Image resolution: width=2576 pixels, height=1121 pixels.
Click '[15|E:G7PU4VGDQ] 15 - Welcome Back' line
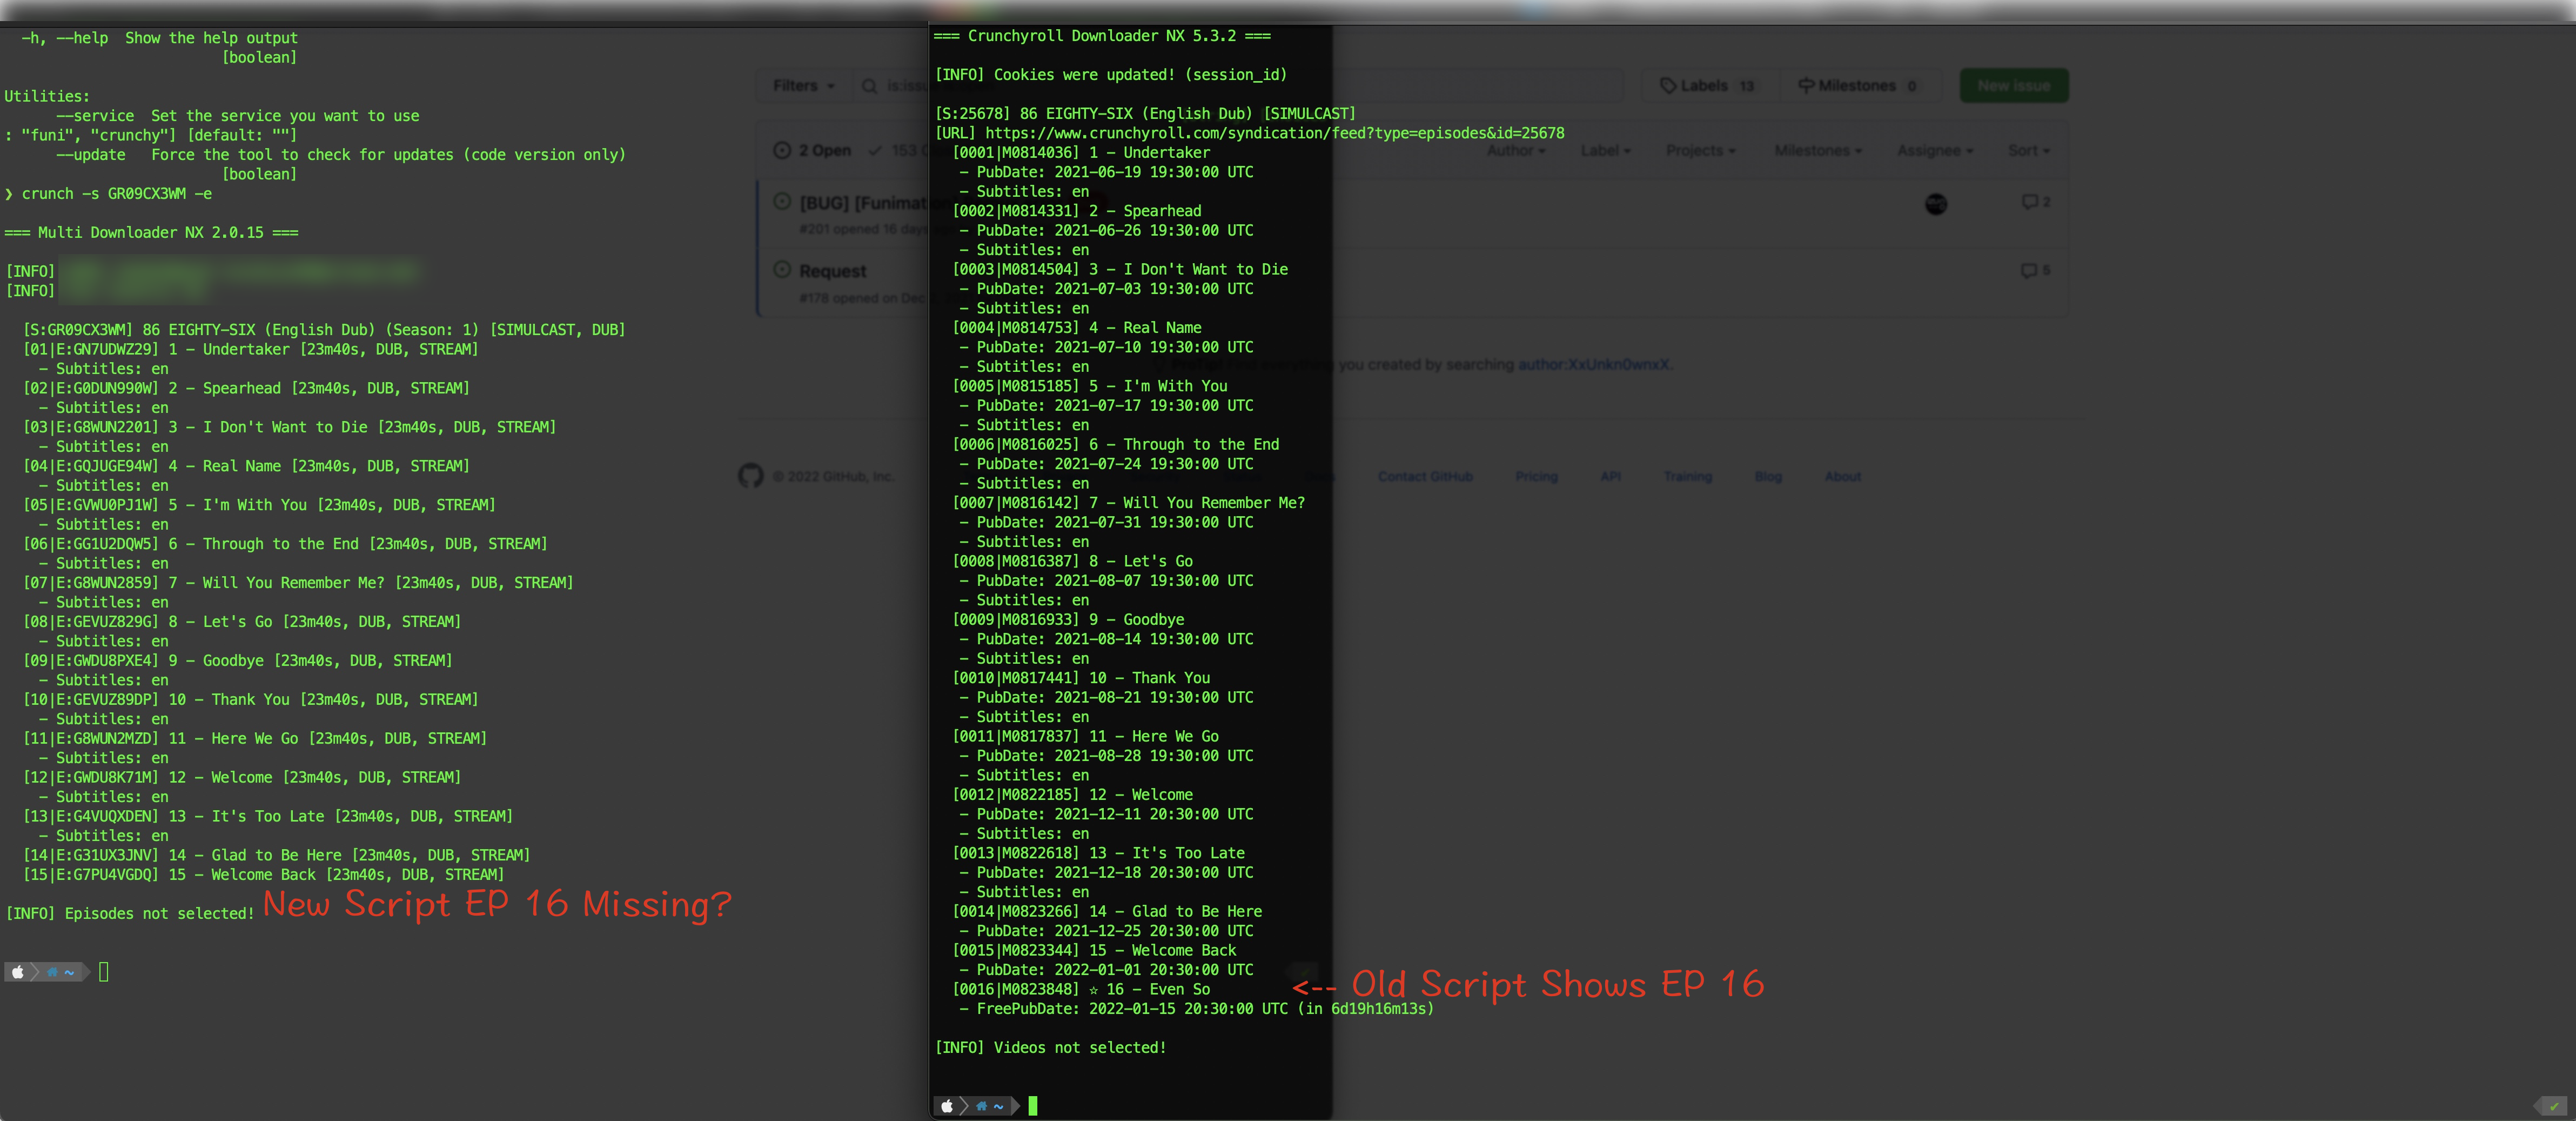click(x=263, y=875)
